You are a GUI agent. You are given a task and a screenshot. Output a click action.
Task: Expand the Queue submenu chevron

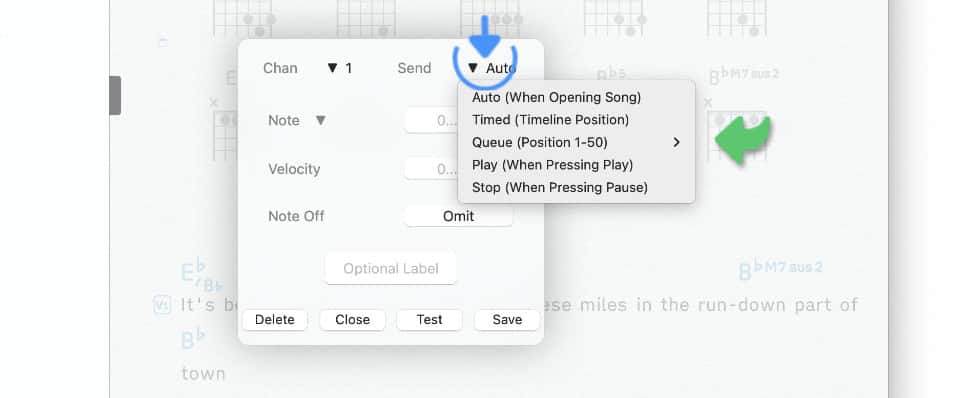point(676,142)
